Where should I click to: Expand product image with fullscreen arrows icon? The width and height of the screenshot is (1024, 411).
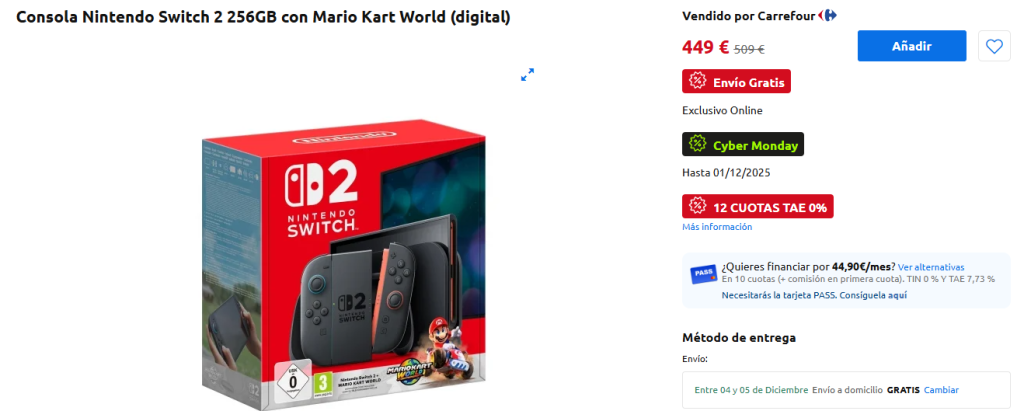pos(527,74)
